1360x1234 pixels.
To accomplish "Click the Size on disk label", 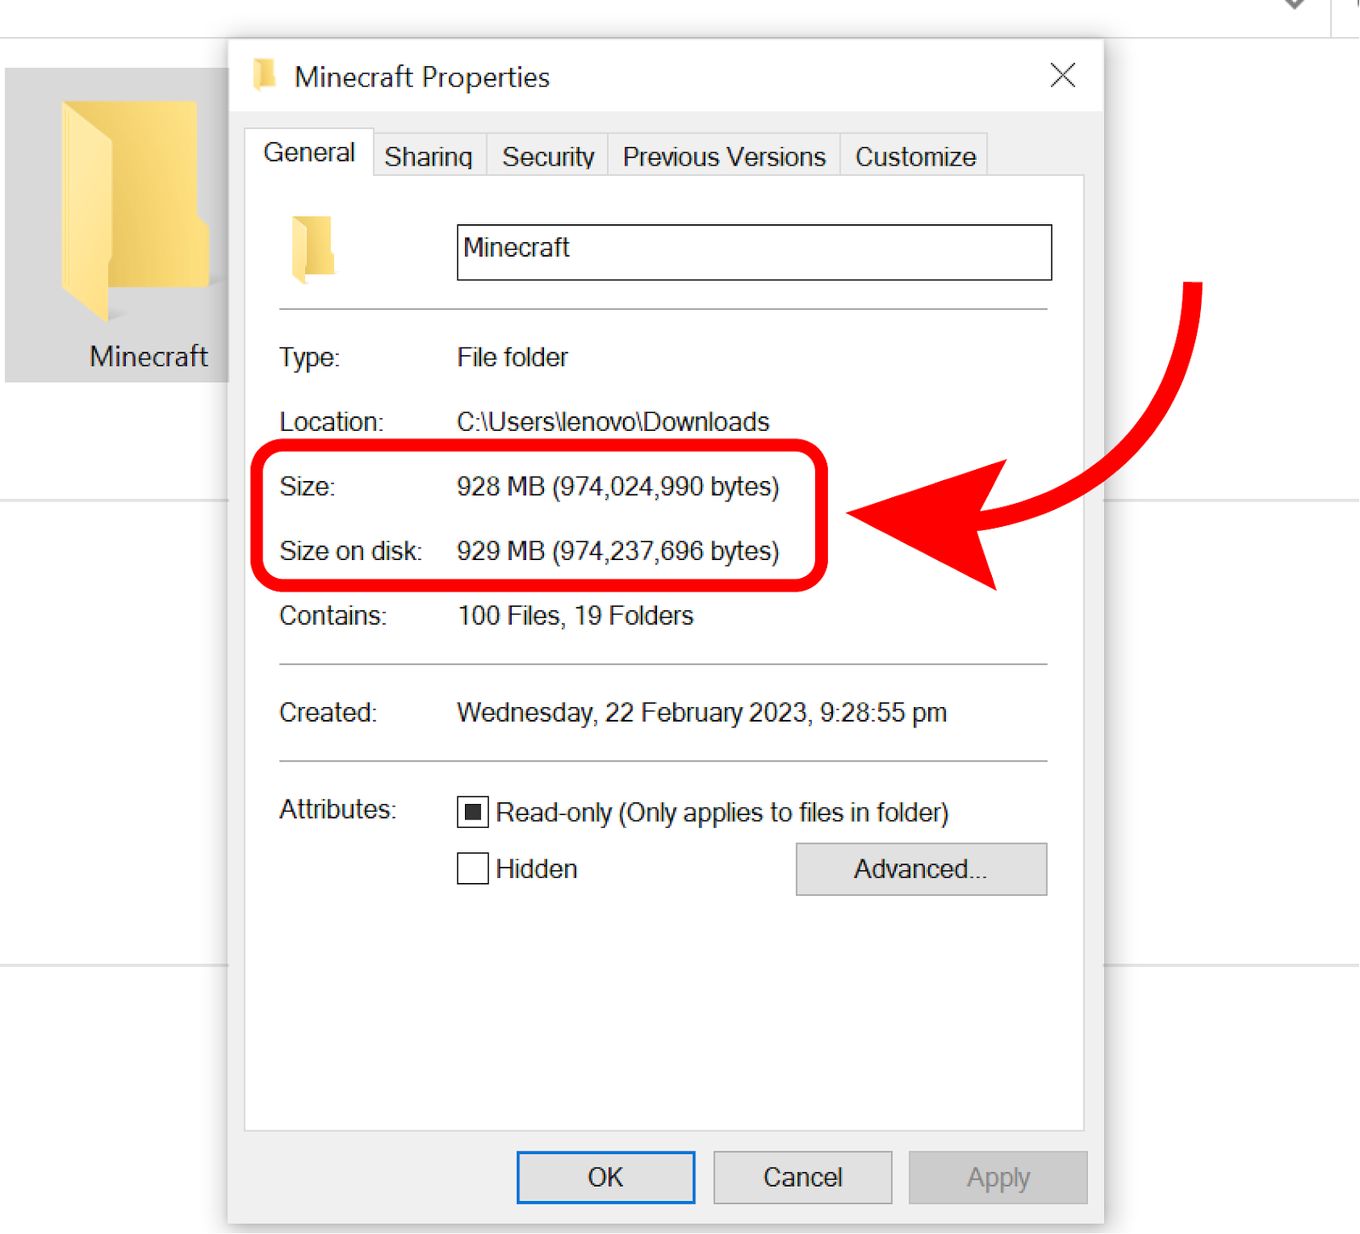I will [351, 551].
